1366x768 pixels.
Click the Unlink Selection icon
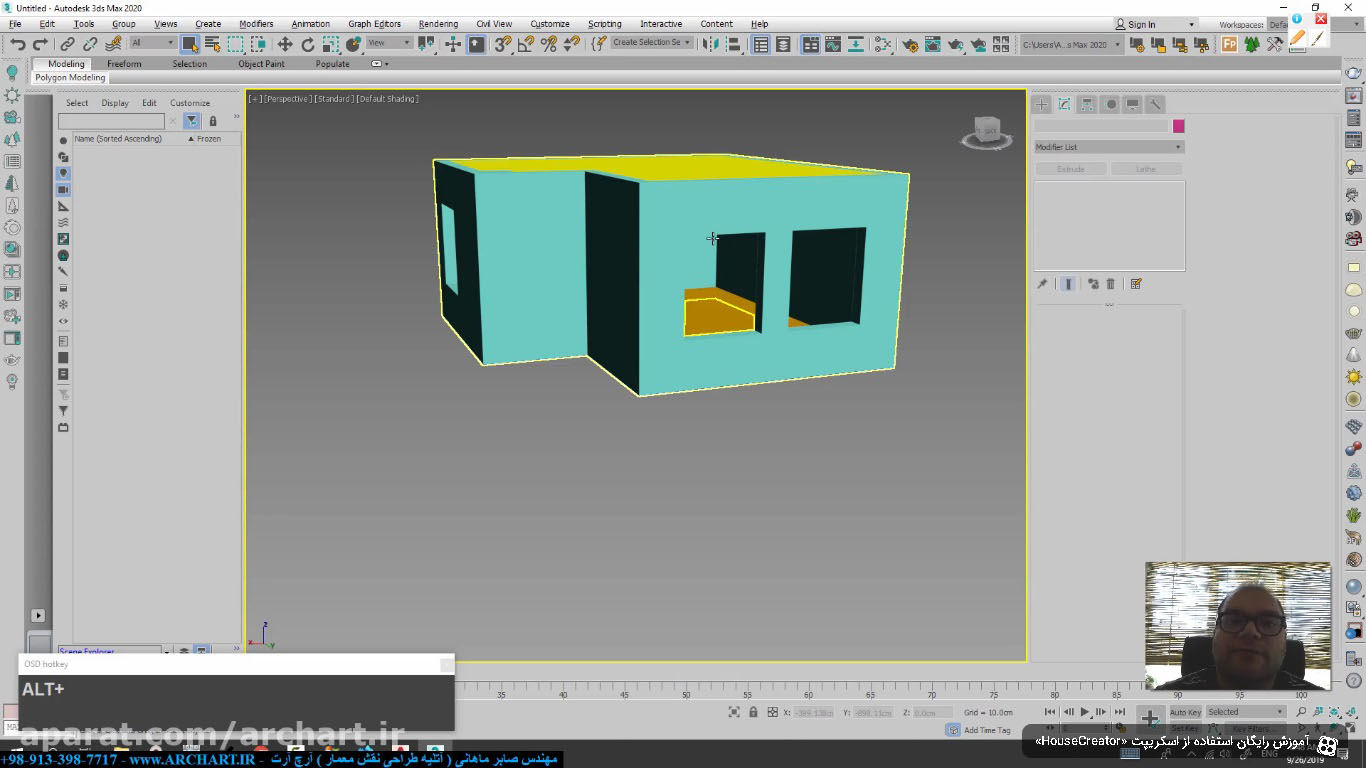pyautogui.click(x=90, y=44)
